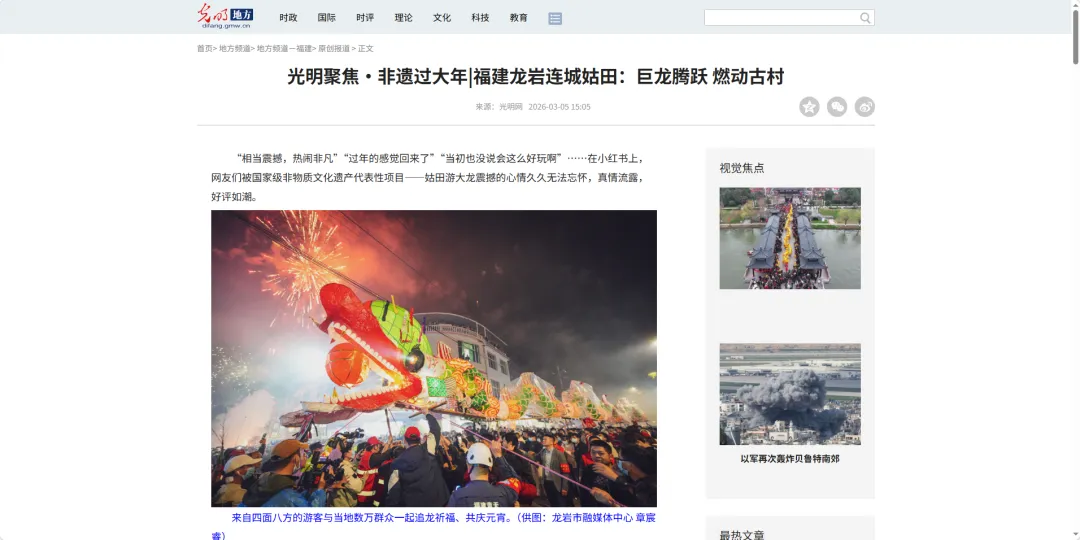Open 时评 navigation item
1080x540 pixels.
(365, 18)
